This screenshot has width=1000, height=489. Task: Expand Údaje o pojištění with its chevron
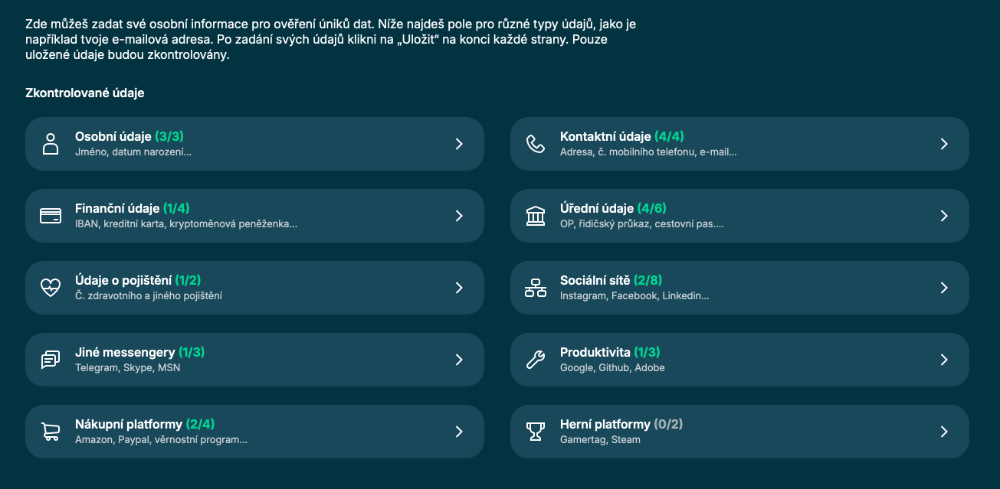(459, 288)
